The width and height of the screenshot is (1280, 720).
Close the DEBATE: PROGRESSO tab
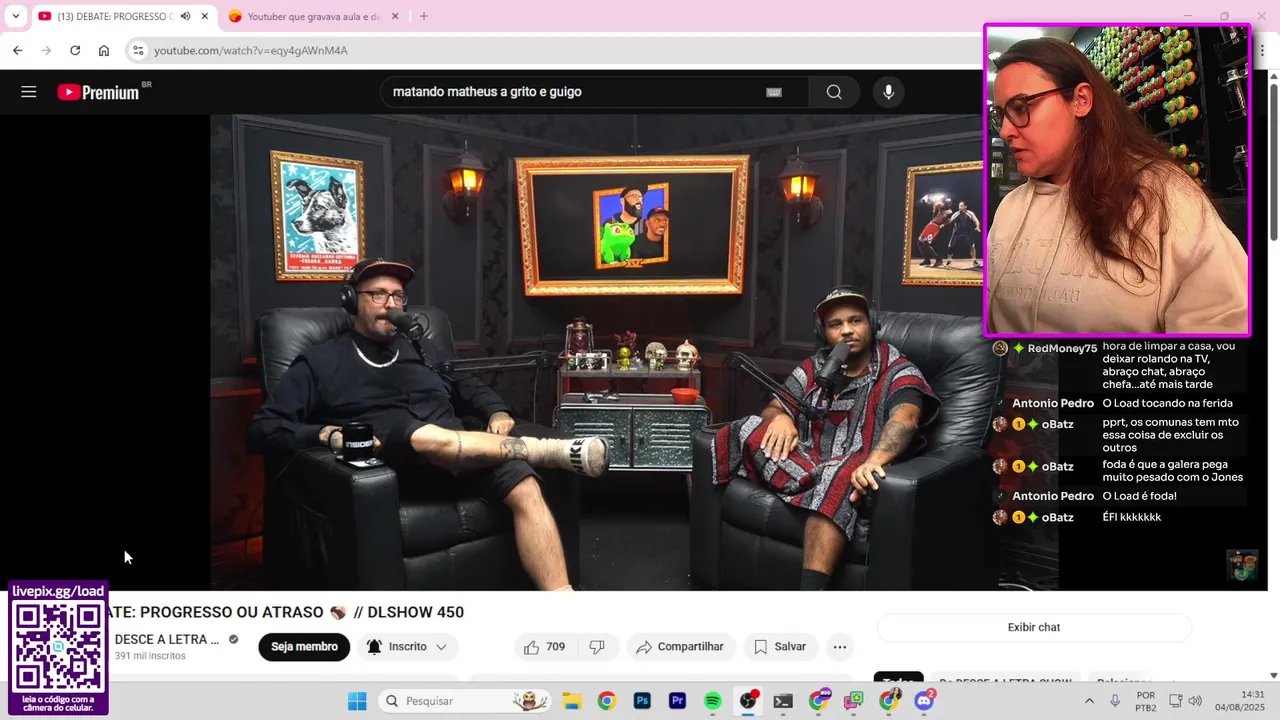tap(205, 16)
